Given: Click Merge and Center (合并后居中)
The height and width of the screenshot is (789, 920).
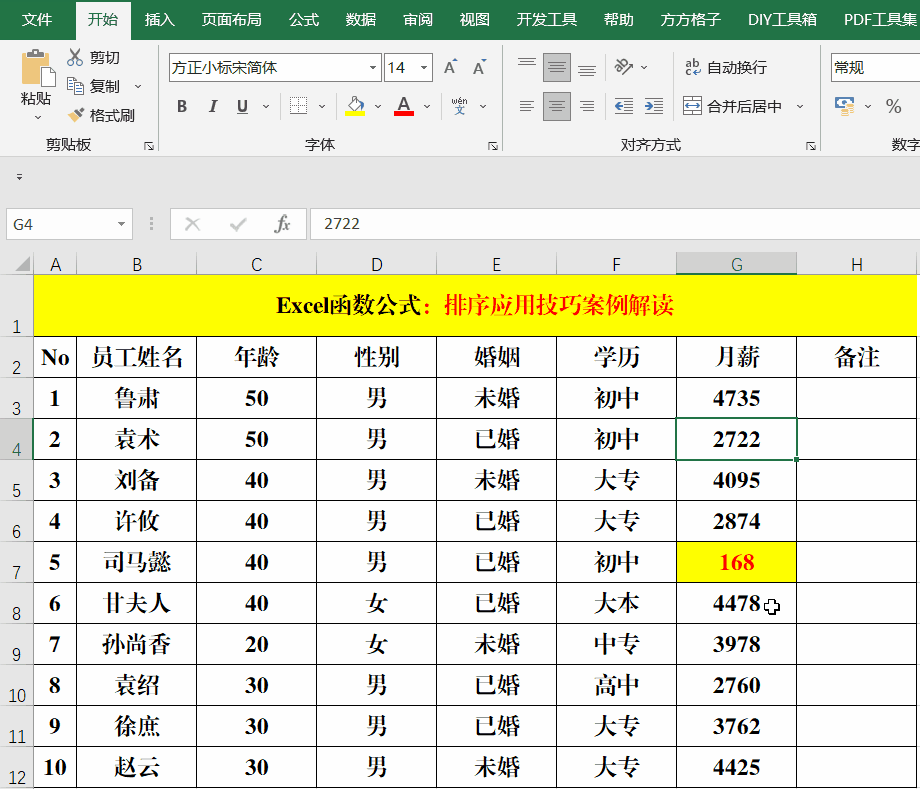Looking at the screenshot, I should coord(733,106).
